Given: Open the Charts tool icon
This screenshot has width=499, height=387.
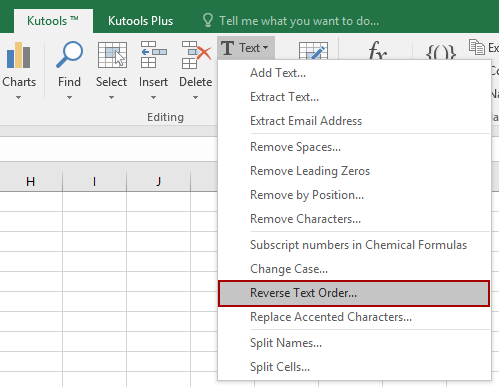Looking at the screenshot, I should click(19, 55).
